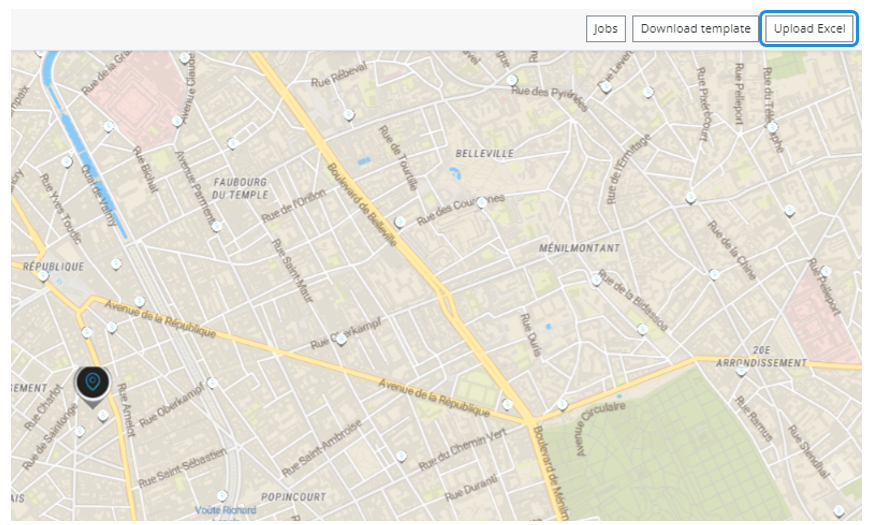The height and width of the screenshot is (525, 872).
Task: Click the Rue Ramus street label
Action: 754,418
